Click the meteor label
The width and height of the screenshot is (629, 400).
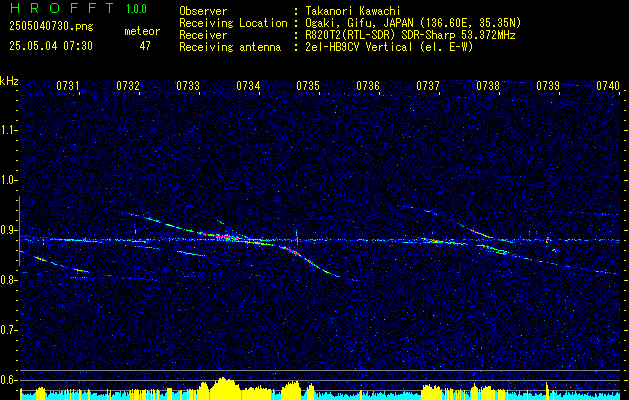click(x=142, y=31)
